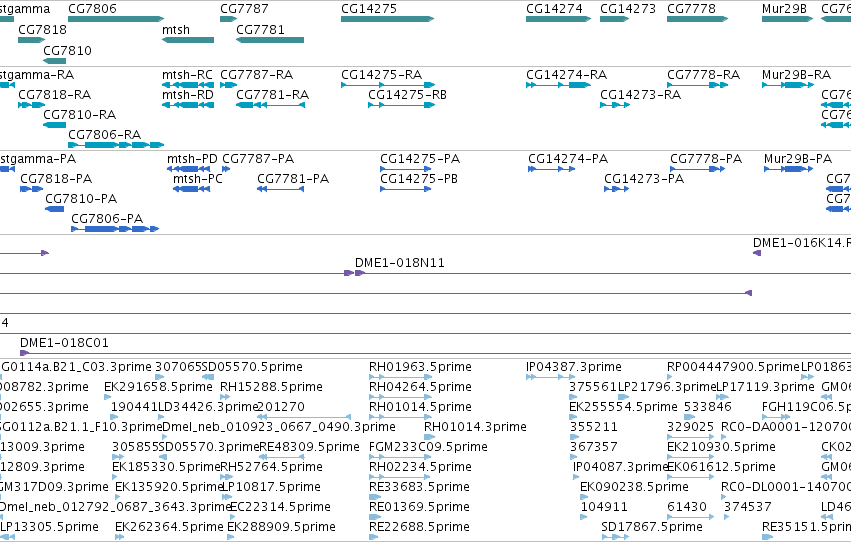Click the Mur29B-PA protein
851x542 pixels.
coord(789,169)
